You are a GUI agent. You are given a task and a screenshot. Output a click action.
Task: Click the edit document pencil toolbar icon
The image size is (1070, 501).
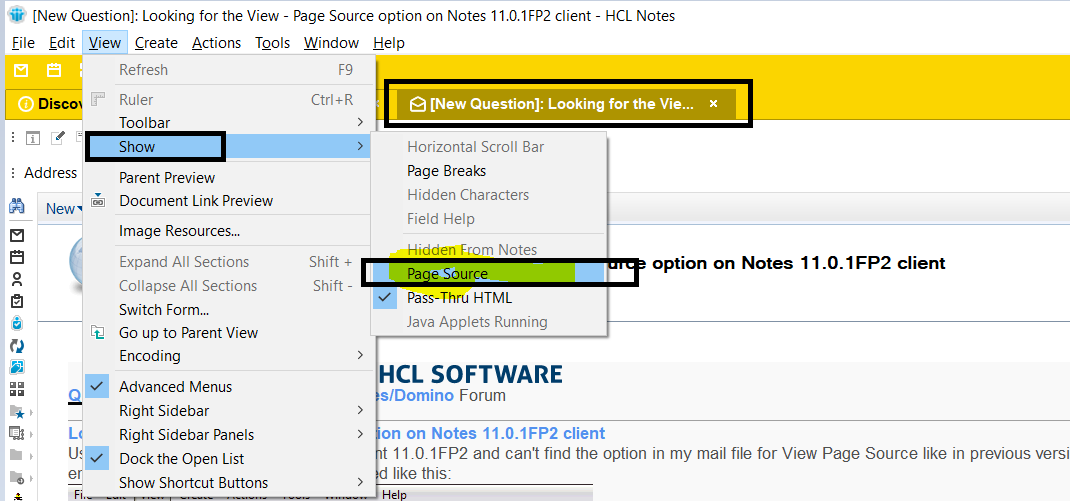click(58, 138)
